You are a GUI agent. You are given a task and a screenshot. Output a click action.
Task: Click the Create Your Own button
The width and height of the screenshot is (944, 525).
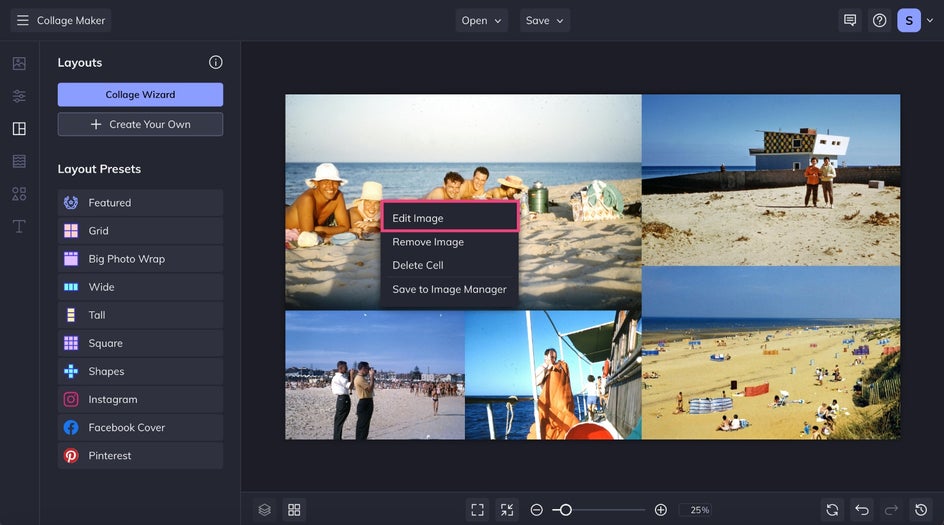(x=140, y=124)
